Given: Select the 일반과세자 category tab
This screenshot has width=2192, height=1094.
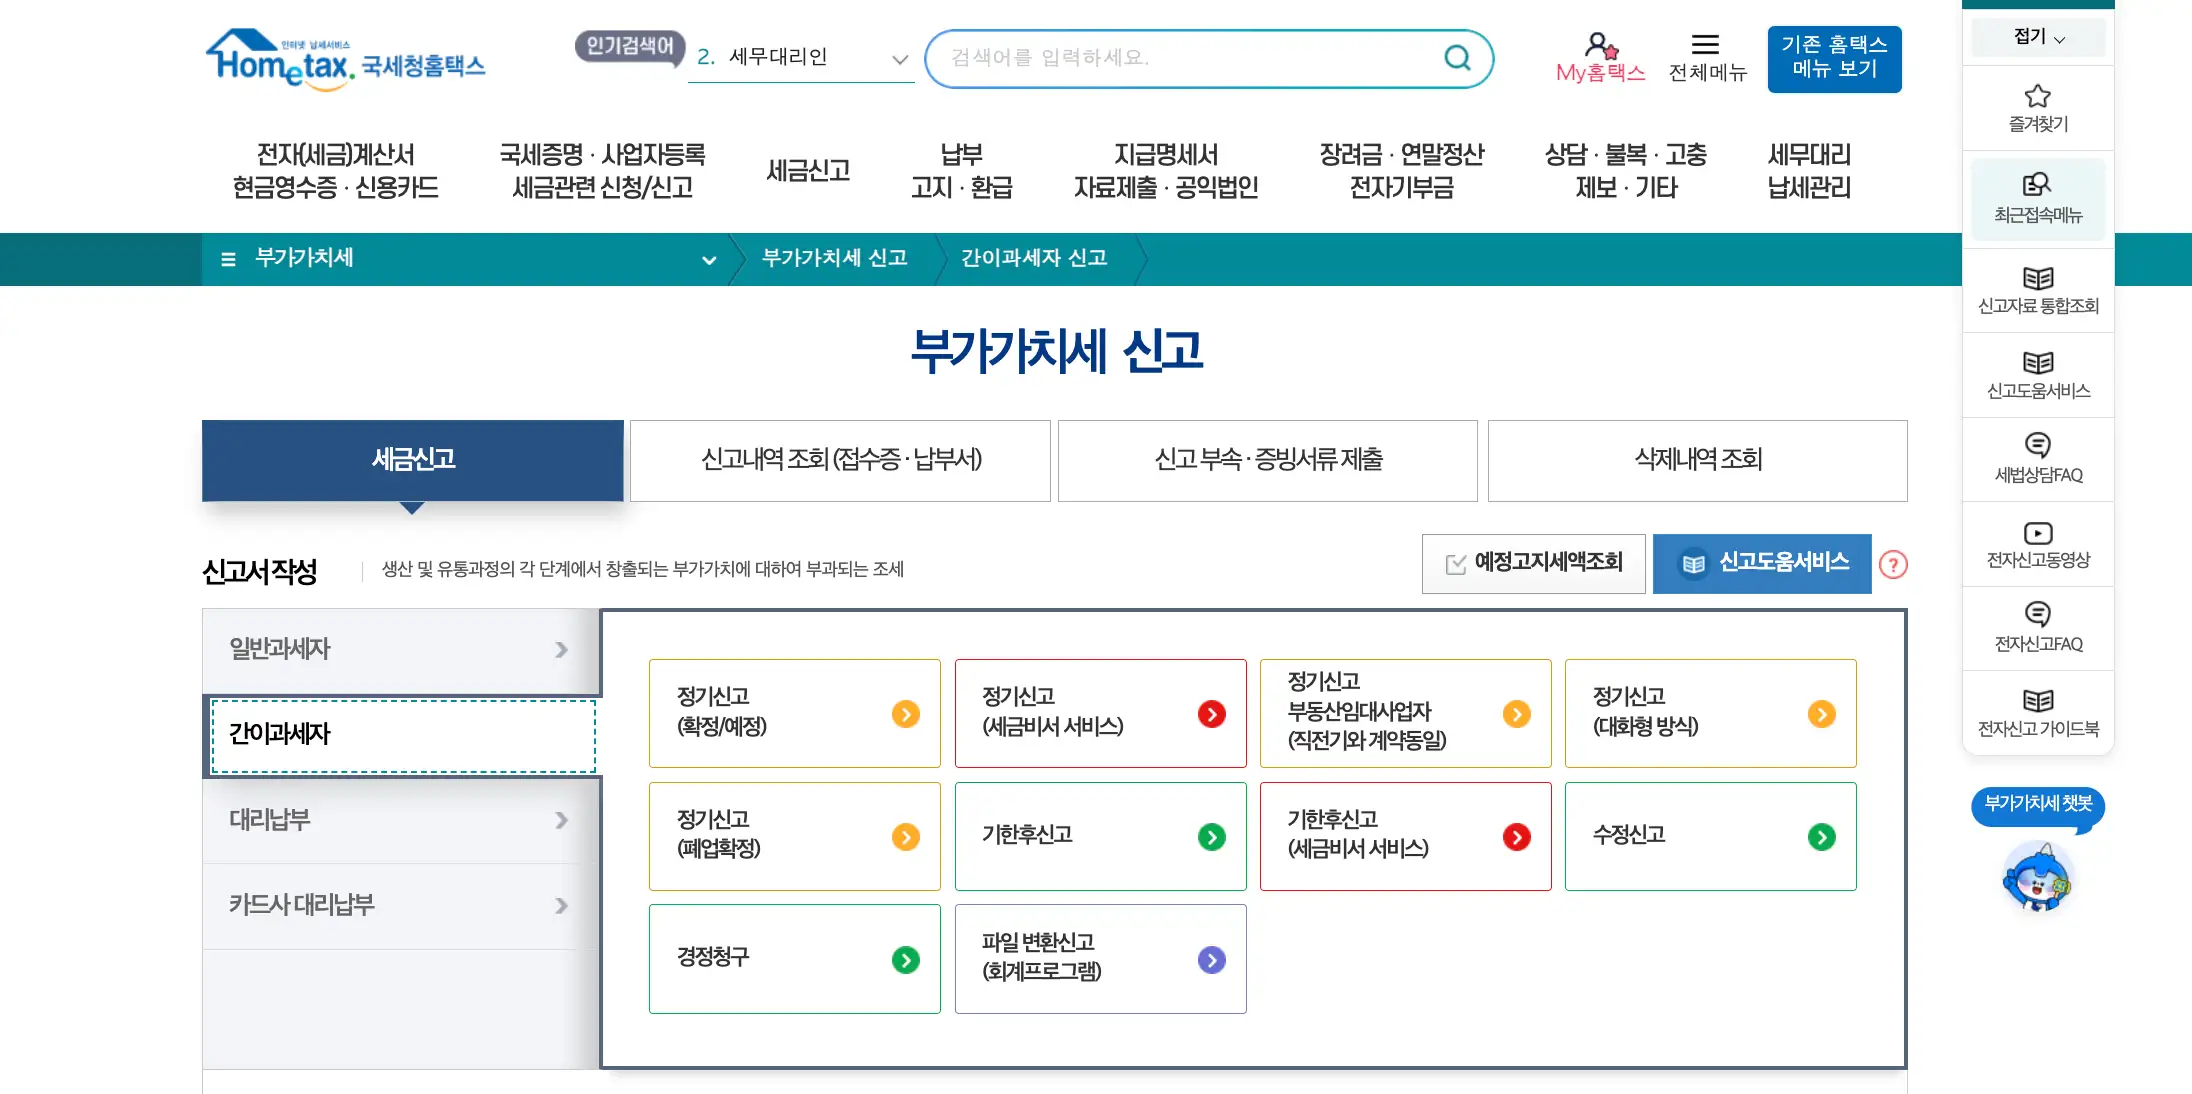Looking at the screenshot, I should [x=392, y=649].
